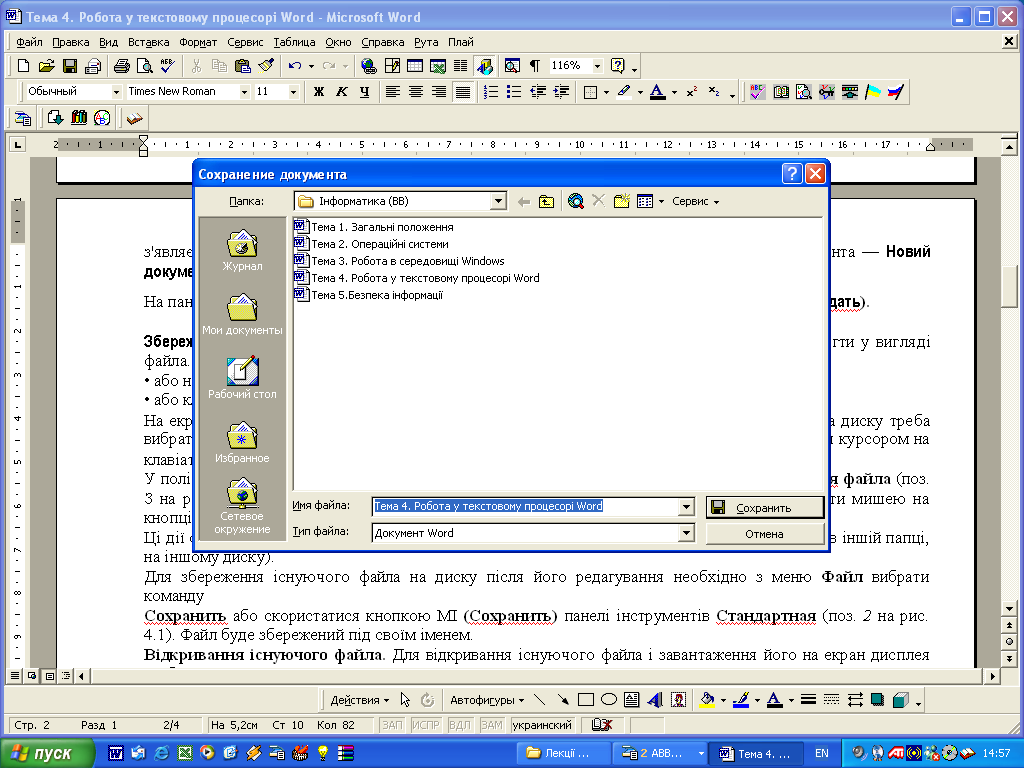Viewport: 1024px width, 768px height.
Task: Click the Superscript icon
Action: click(692, 92)
